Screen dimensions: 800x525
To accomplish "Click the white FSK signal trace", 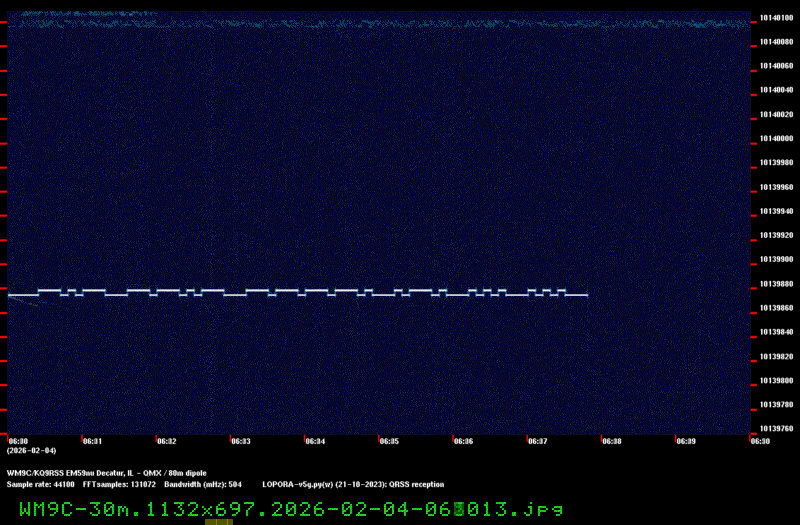I will point(300,292).
